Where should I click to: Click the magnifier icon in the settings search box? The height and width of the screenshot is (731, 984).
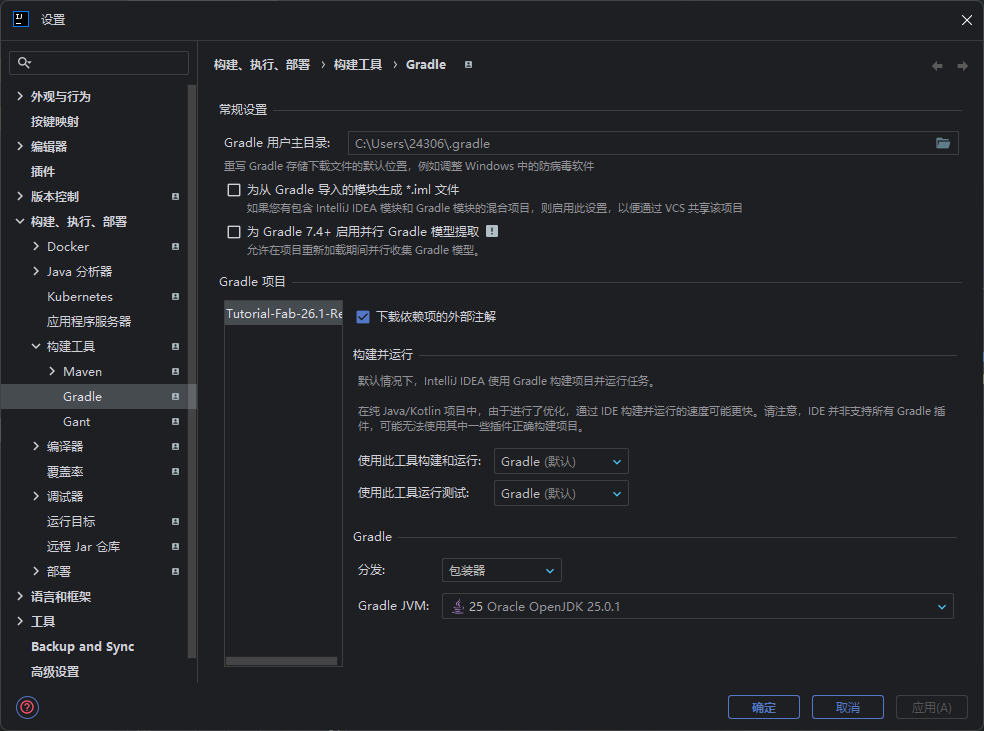tap(25, 62)
